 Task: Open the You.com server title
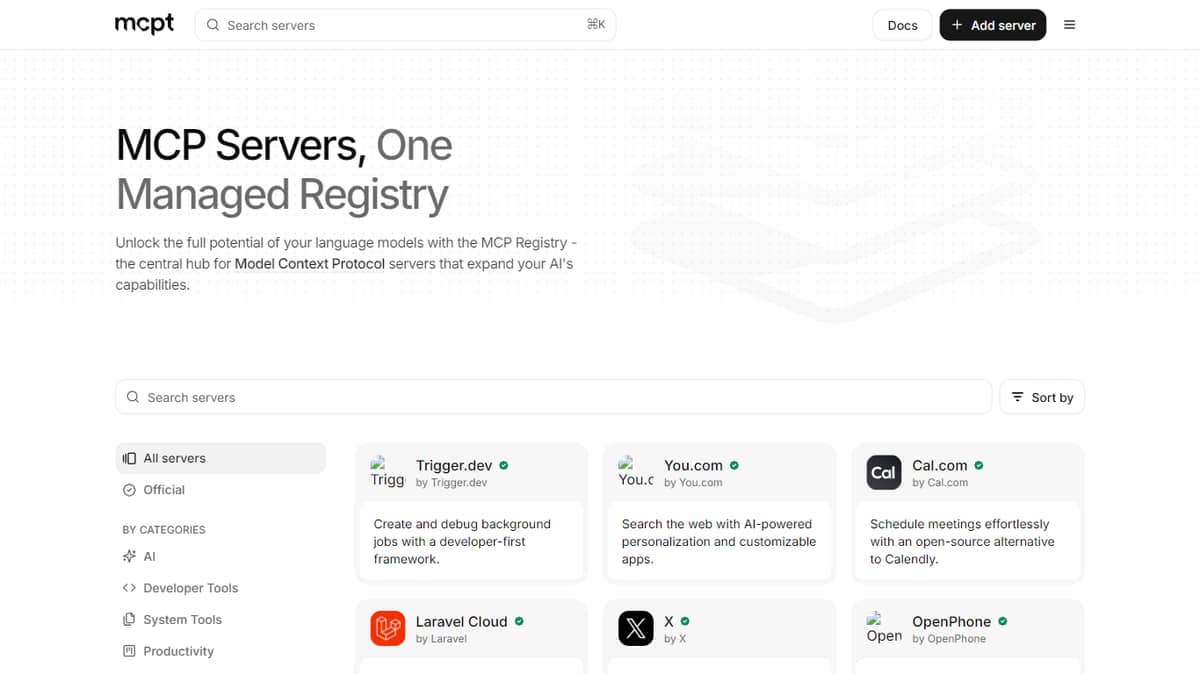[693, 465]
